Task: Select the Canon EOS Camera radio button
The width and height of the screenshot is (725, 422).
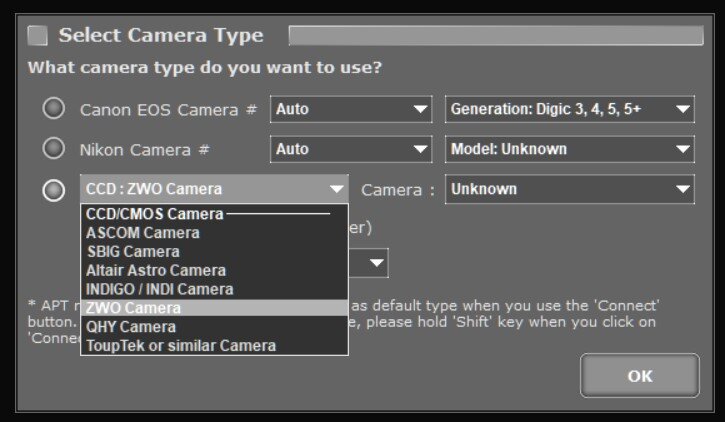Action: coord(54,108)
